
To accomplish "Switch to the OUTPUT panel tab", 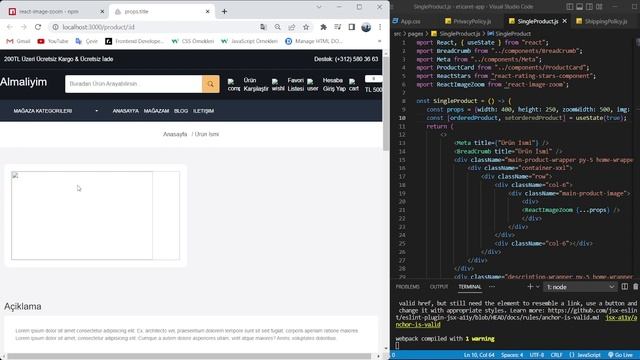I will coord(439,287).
